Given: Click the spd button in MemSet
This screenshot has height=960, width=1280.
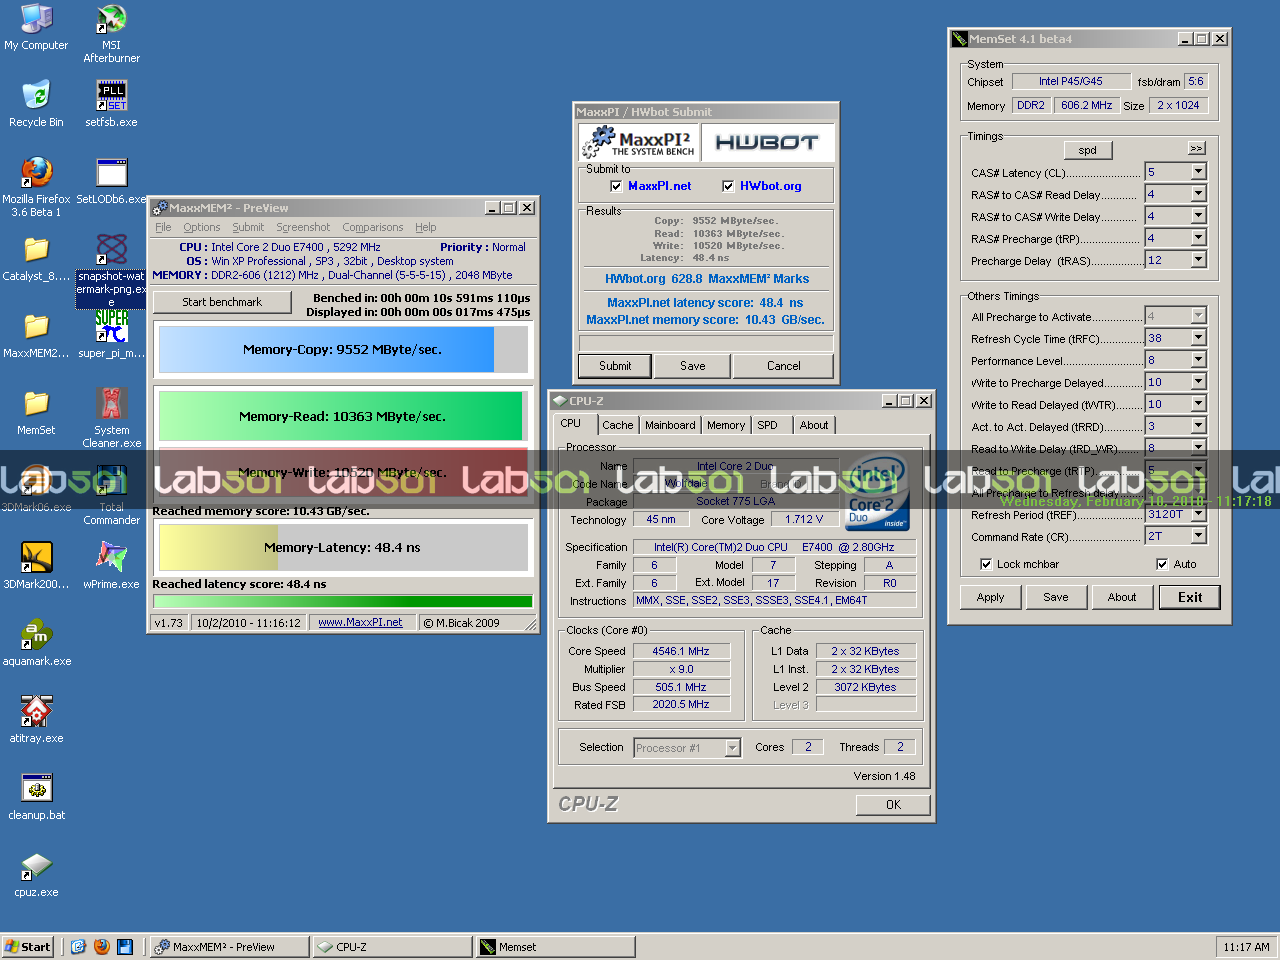Looking at the screenshot, I should point(1088,150).
